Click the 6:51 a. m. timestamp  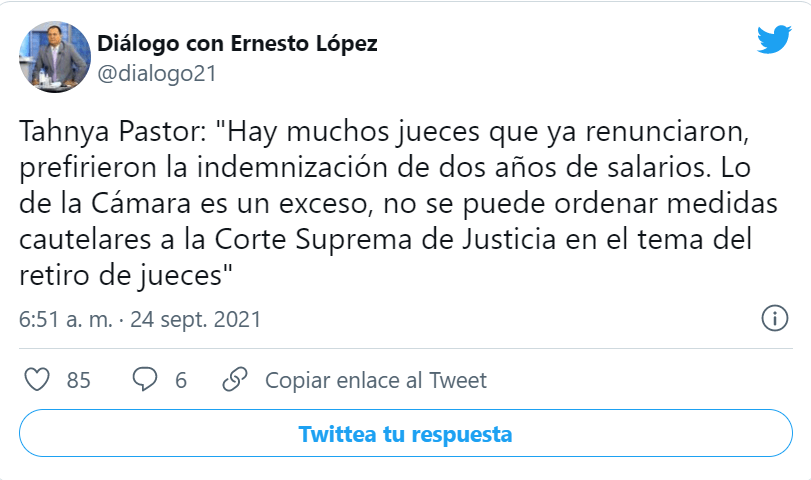click(66, 319)
